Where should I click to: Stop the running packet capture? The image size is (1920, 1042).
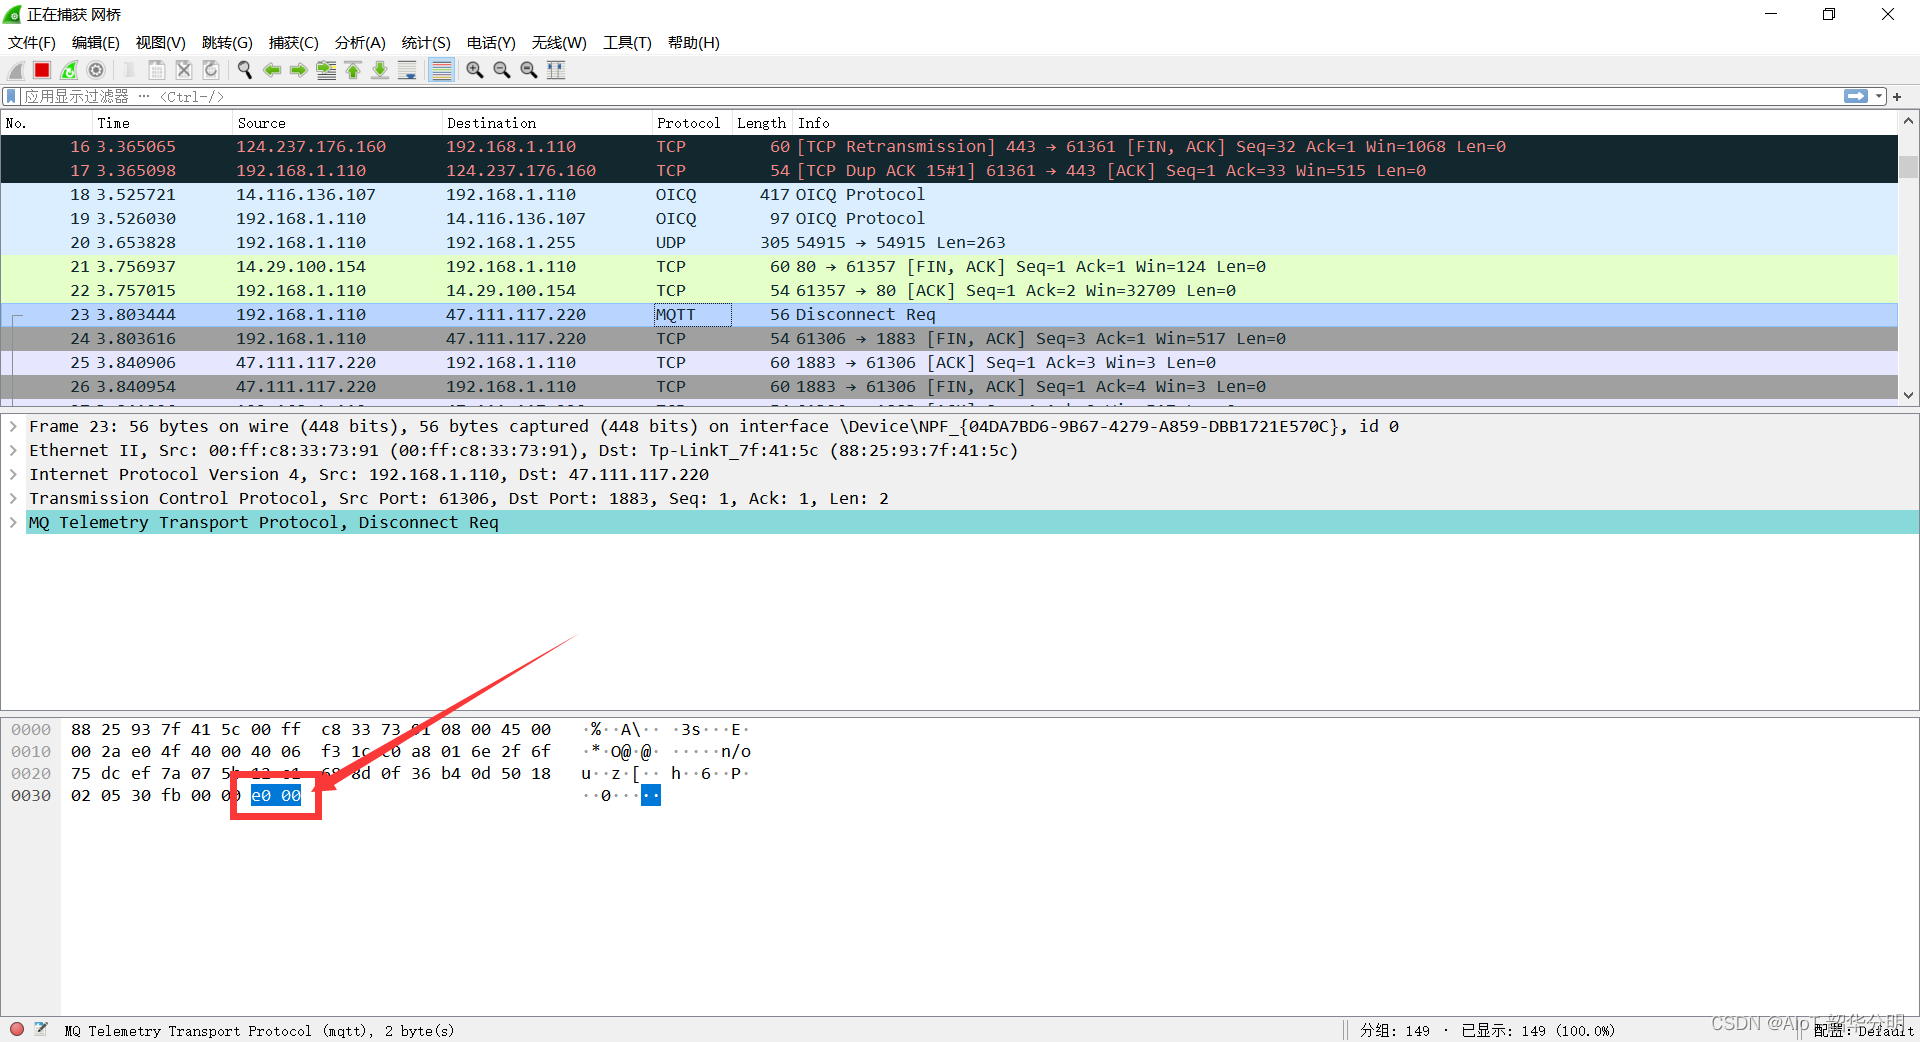(x=42, y=70)
